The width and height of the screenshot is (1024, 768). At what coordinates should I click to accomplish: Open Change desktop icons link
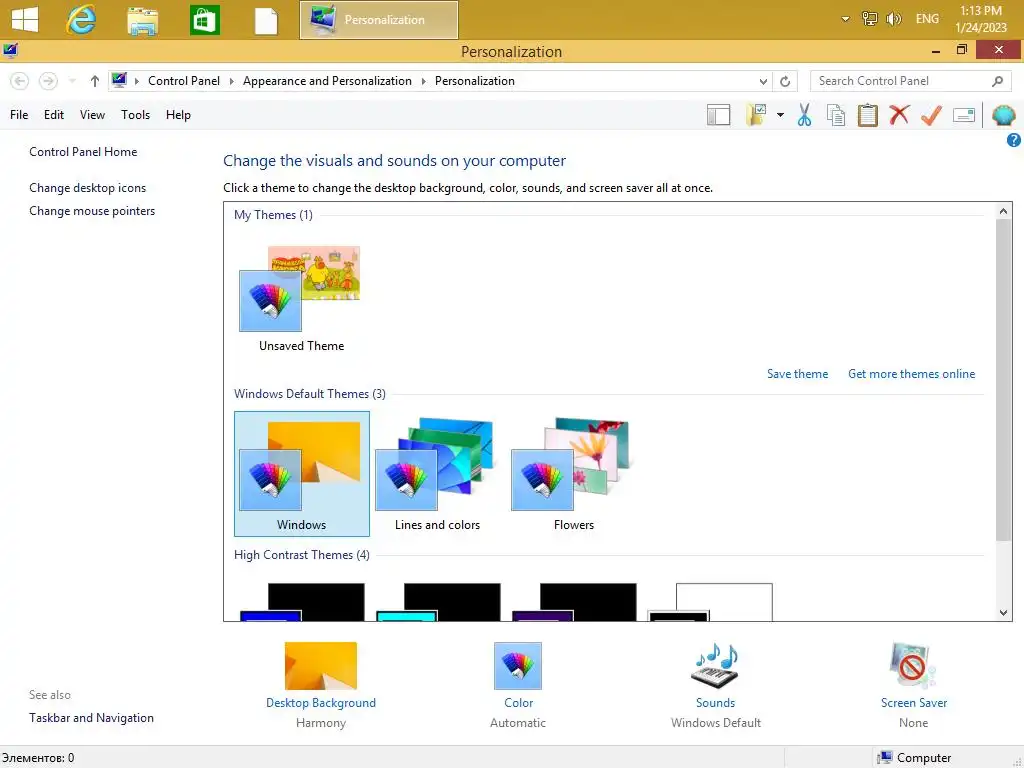(x=88, y=188)
